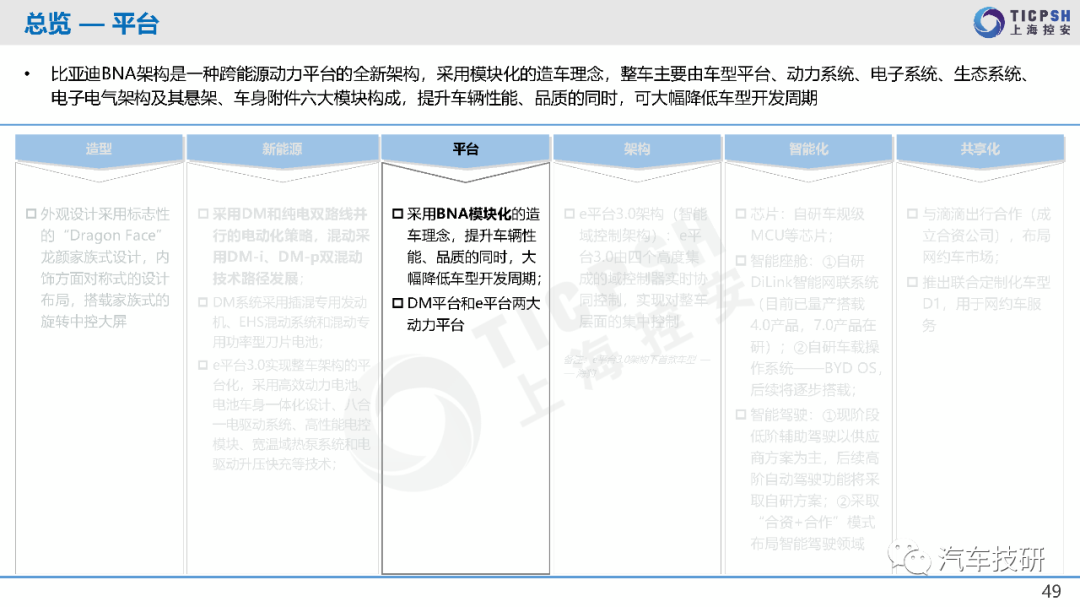Click the line 后续将逐步搭载
This screenshot has width=1080, height=607.
coord(803,390)
